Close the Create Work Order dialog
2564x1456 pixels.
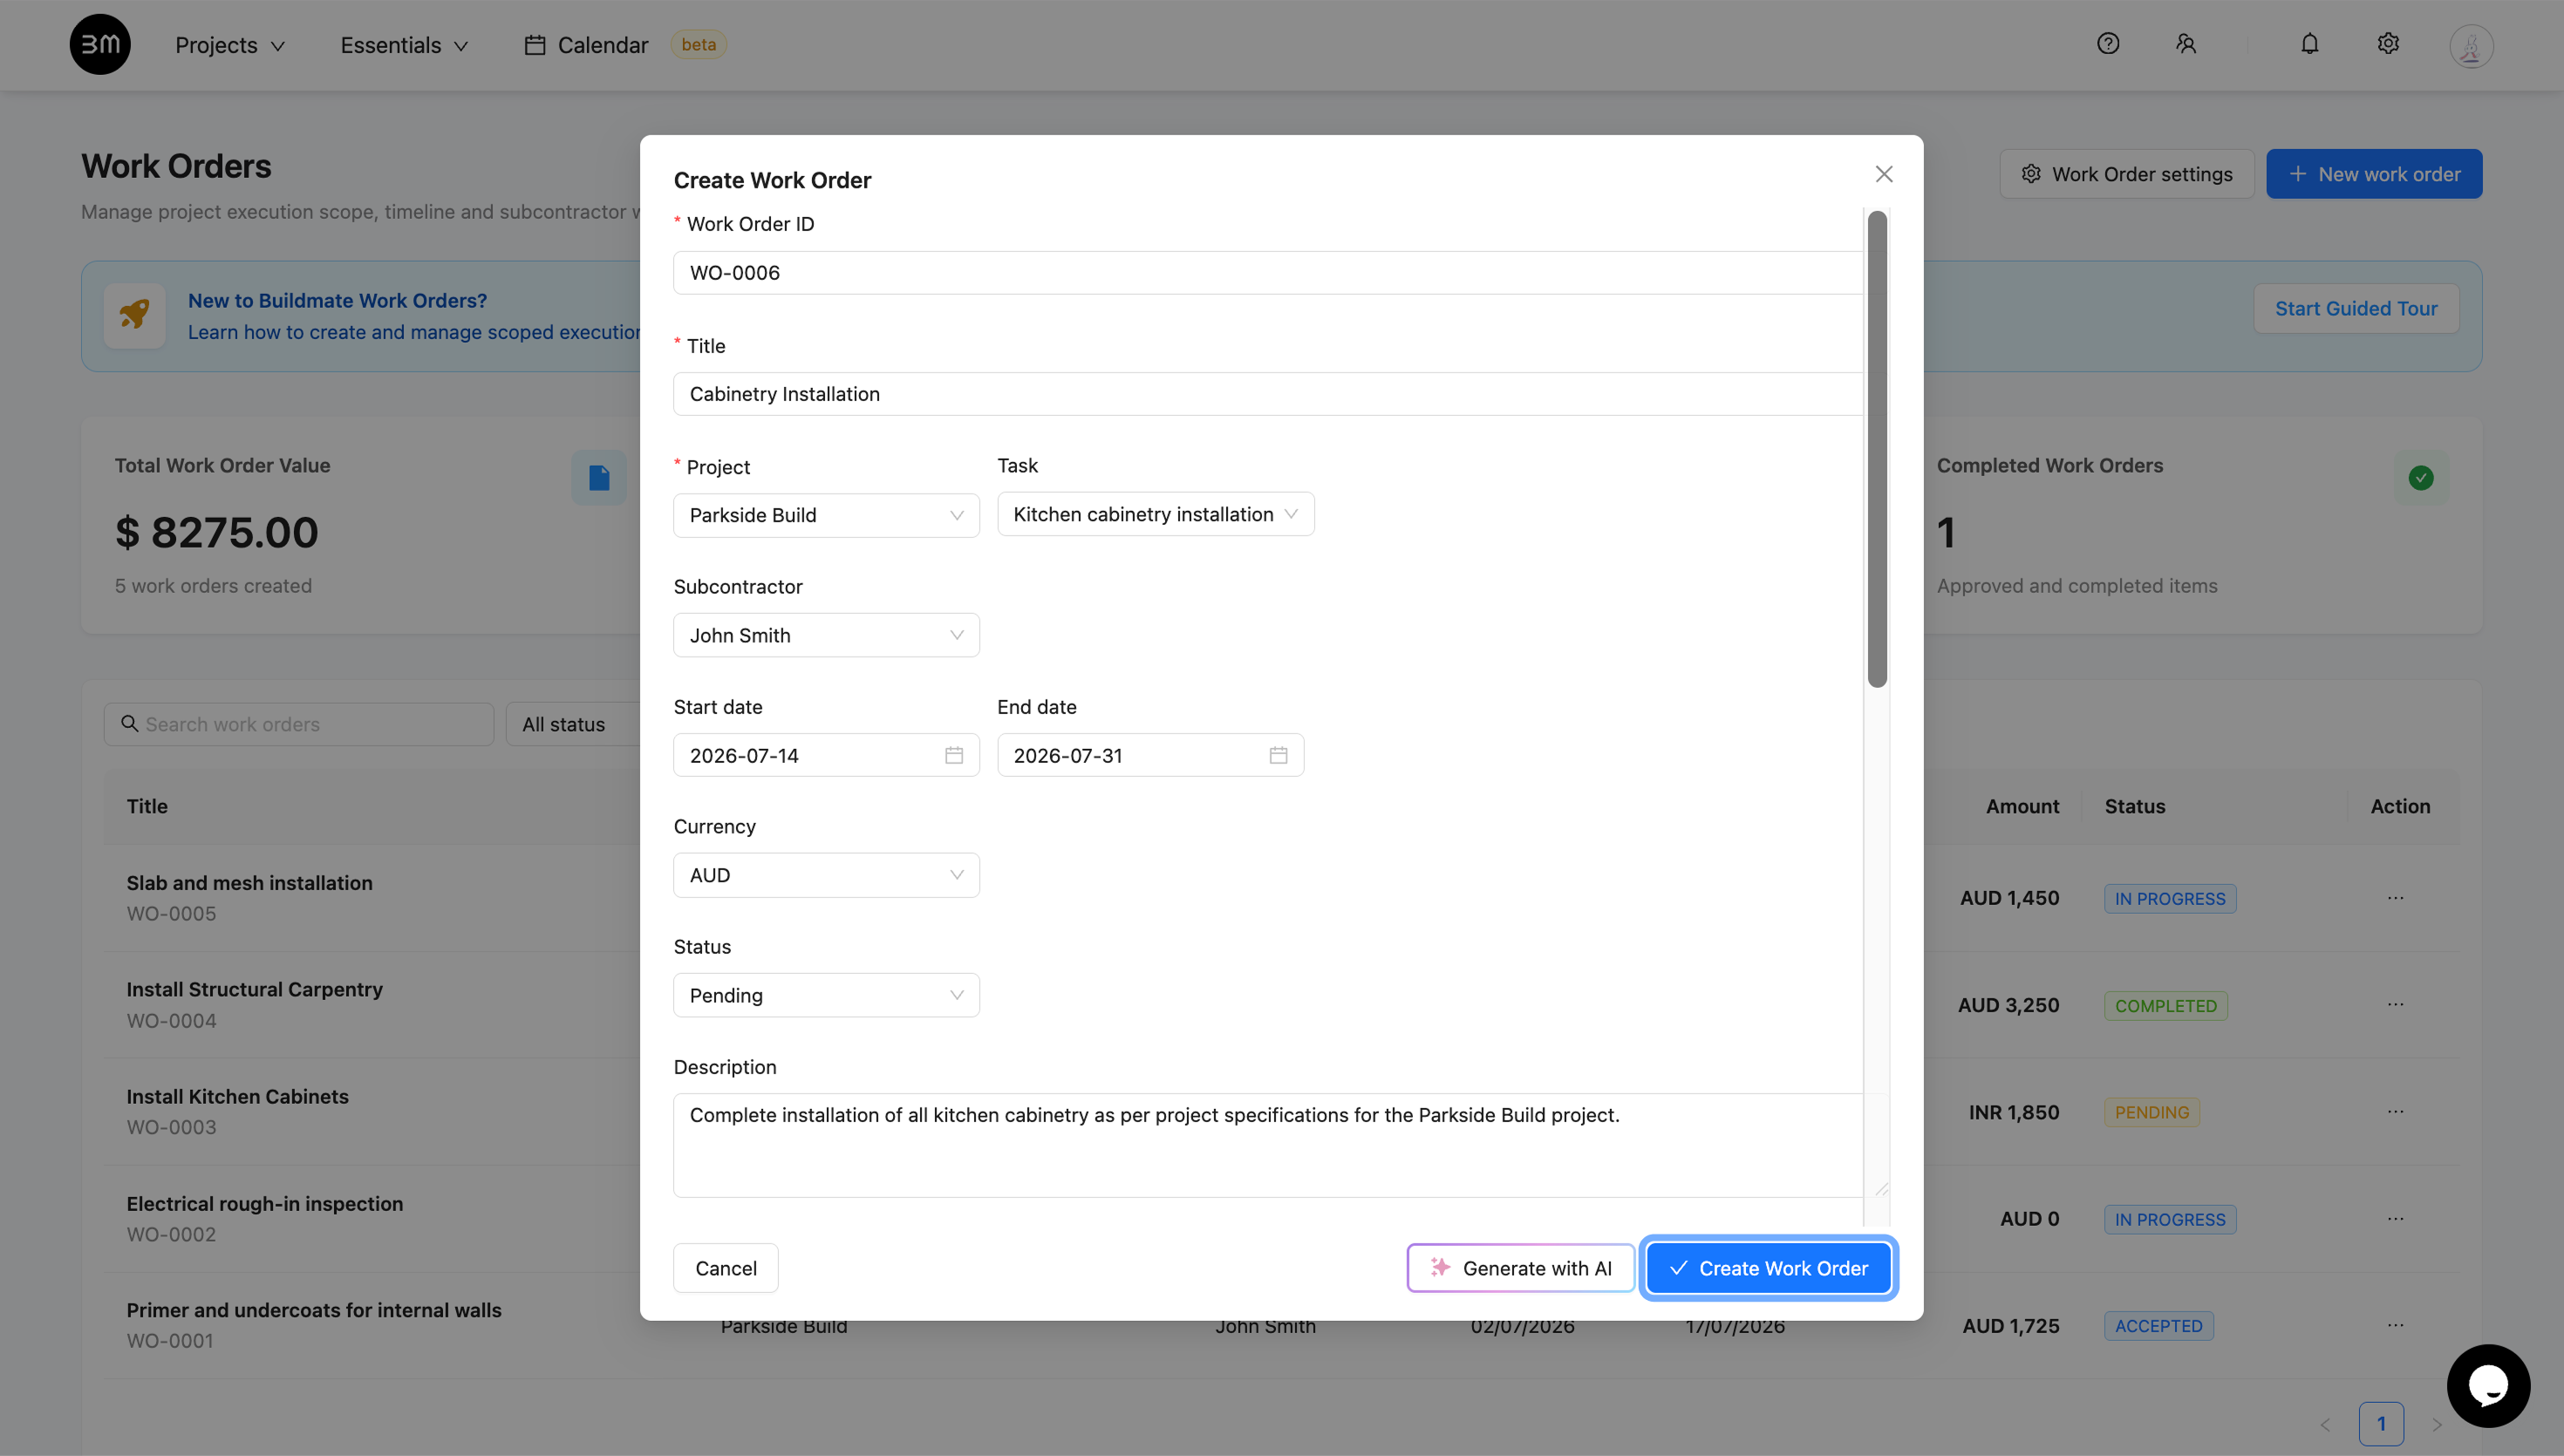coord(1884,174)
